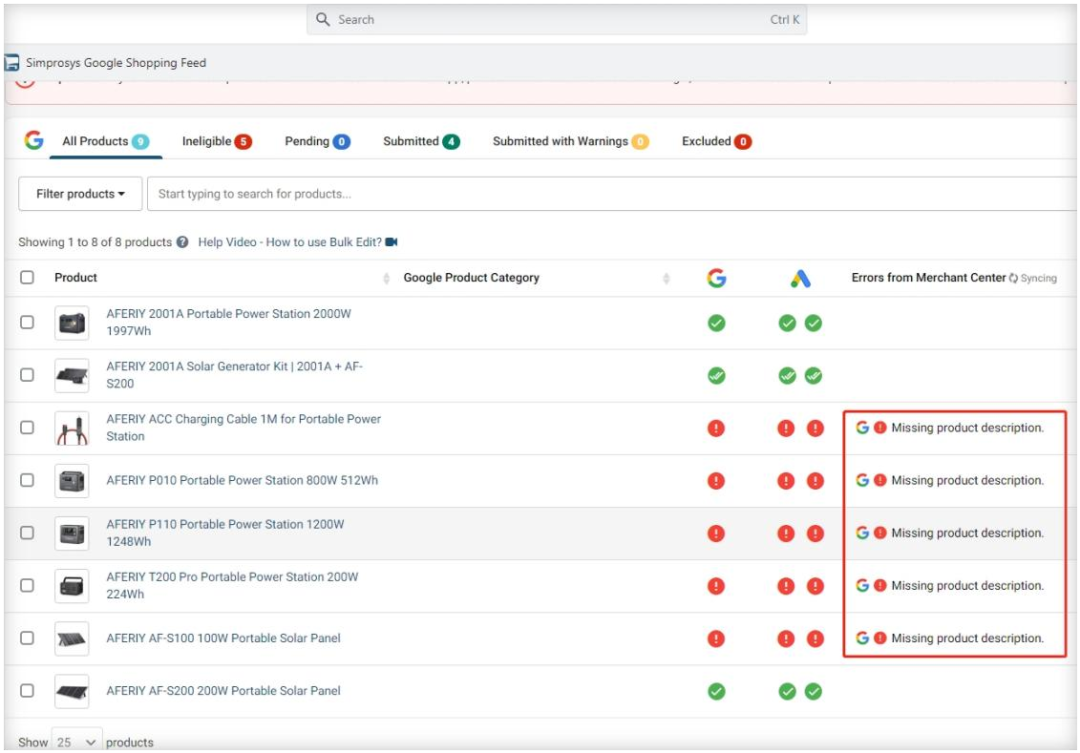Switch to the All Products tab

105,141
